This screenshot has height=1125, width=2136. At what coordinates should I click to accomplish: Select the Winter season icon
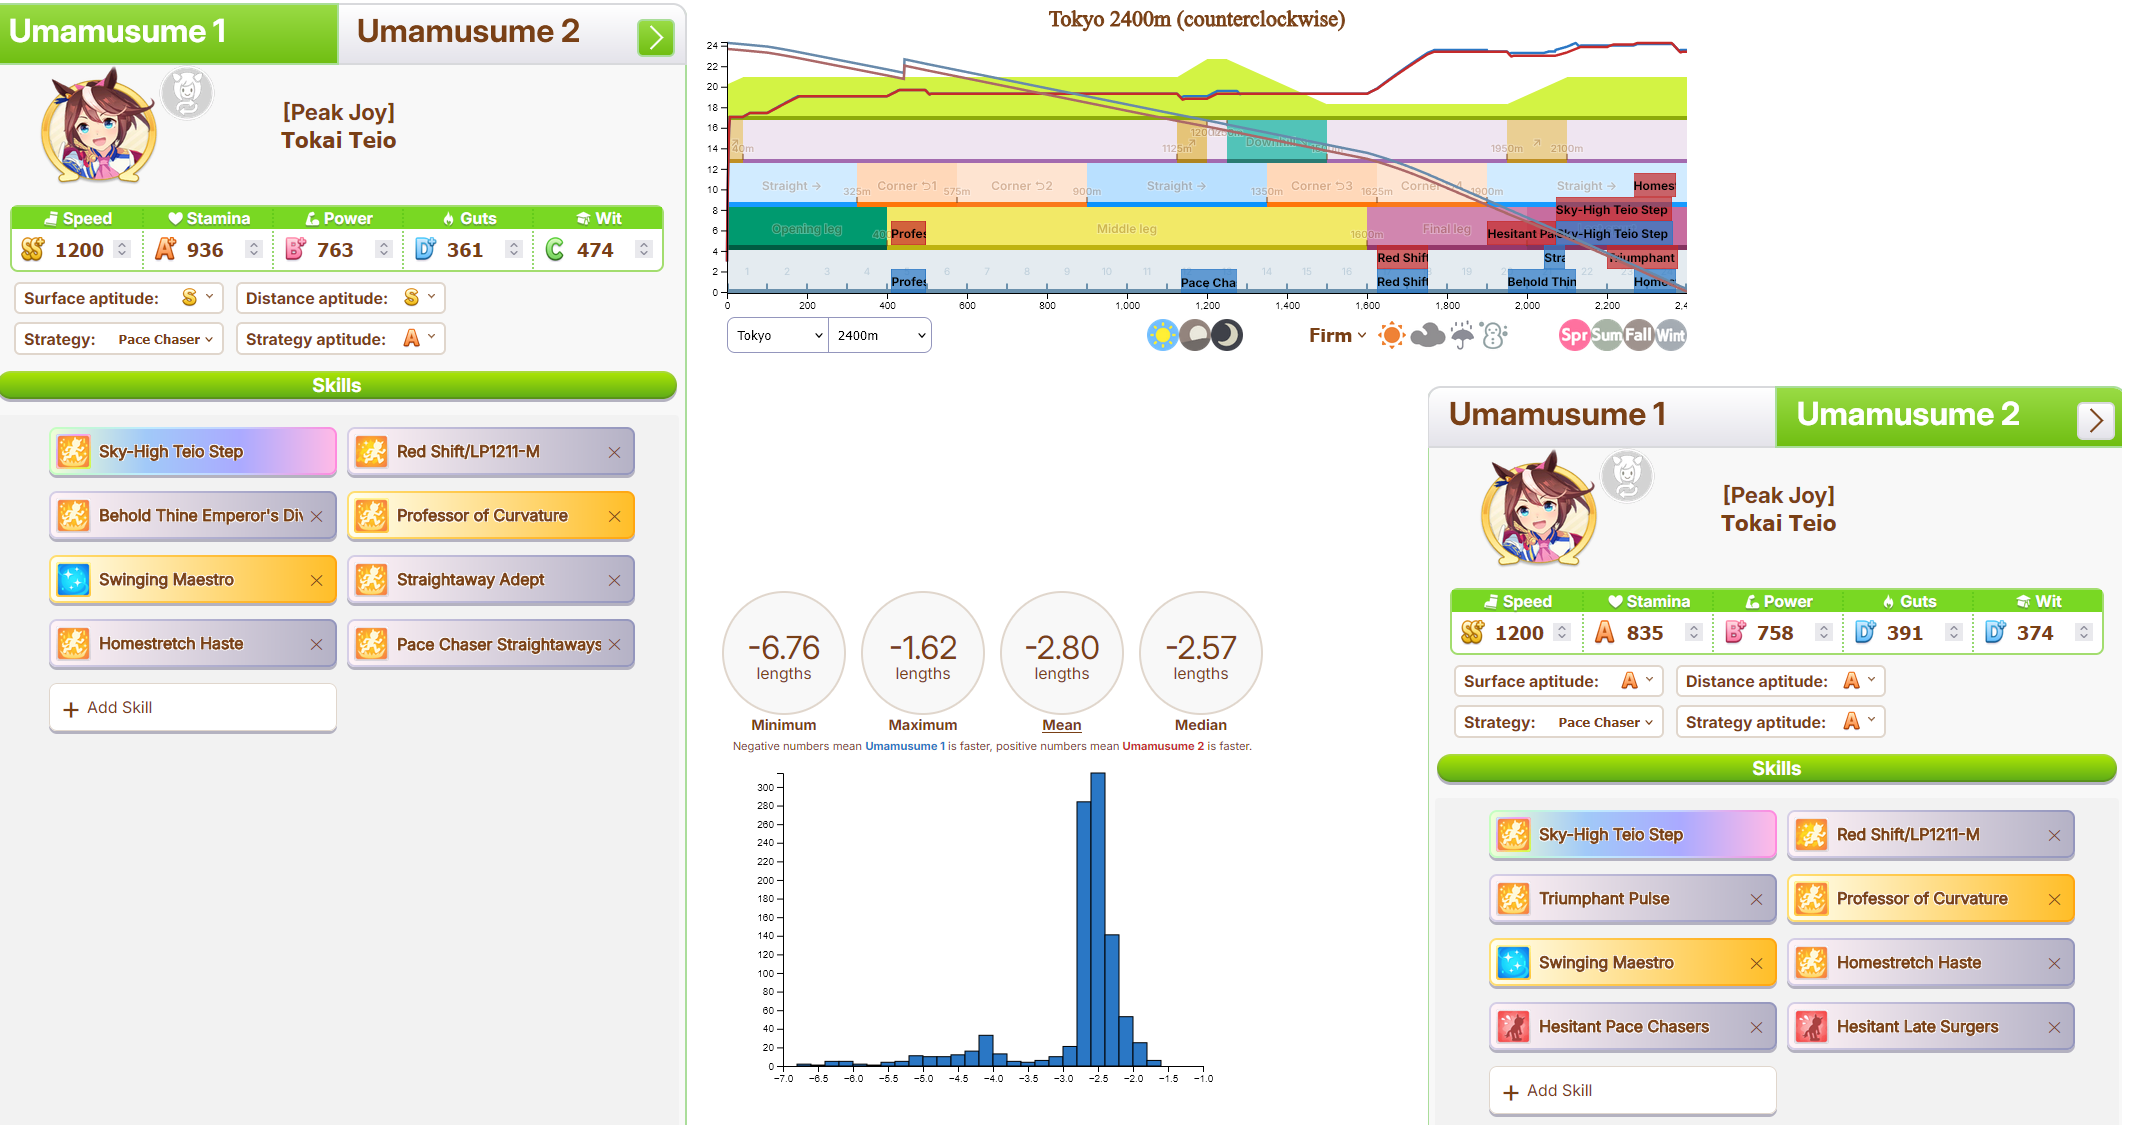[x=1670, y=335]
